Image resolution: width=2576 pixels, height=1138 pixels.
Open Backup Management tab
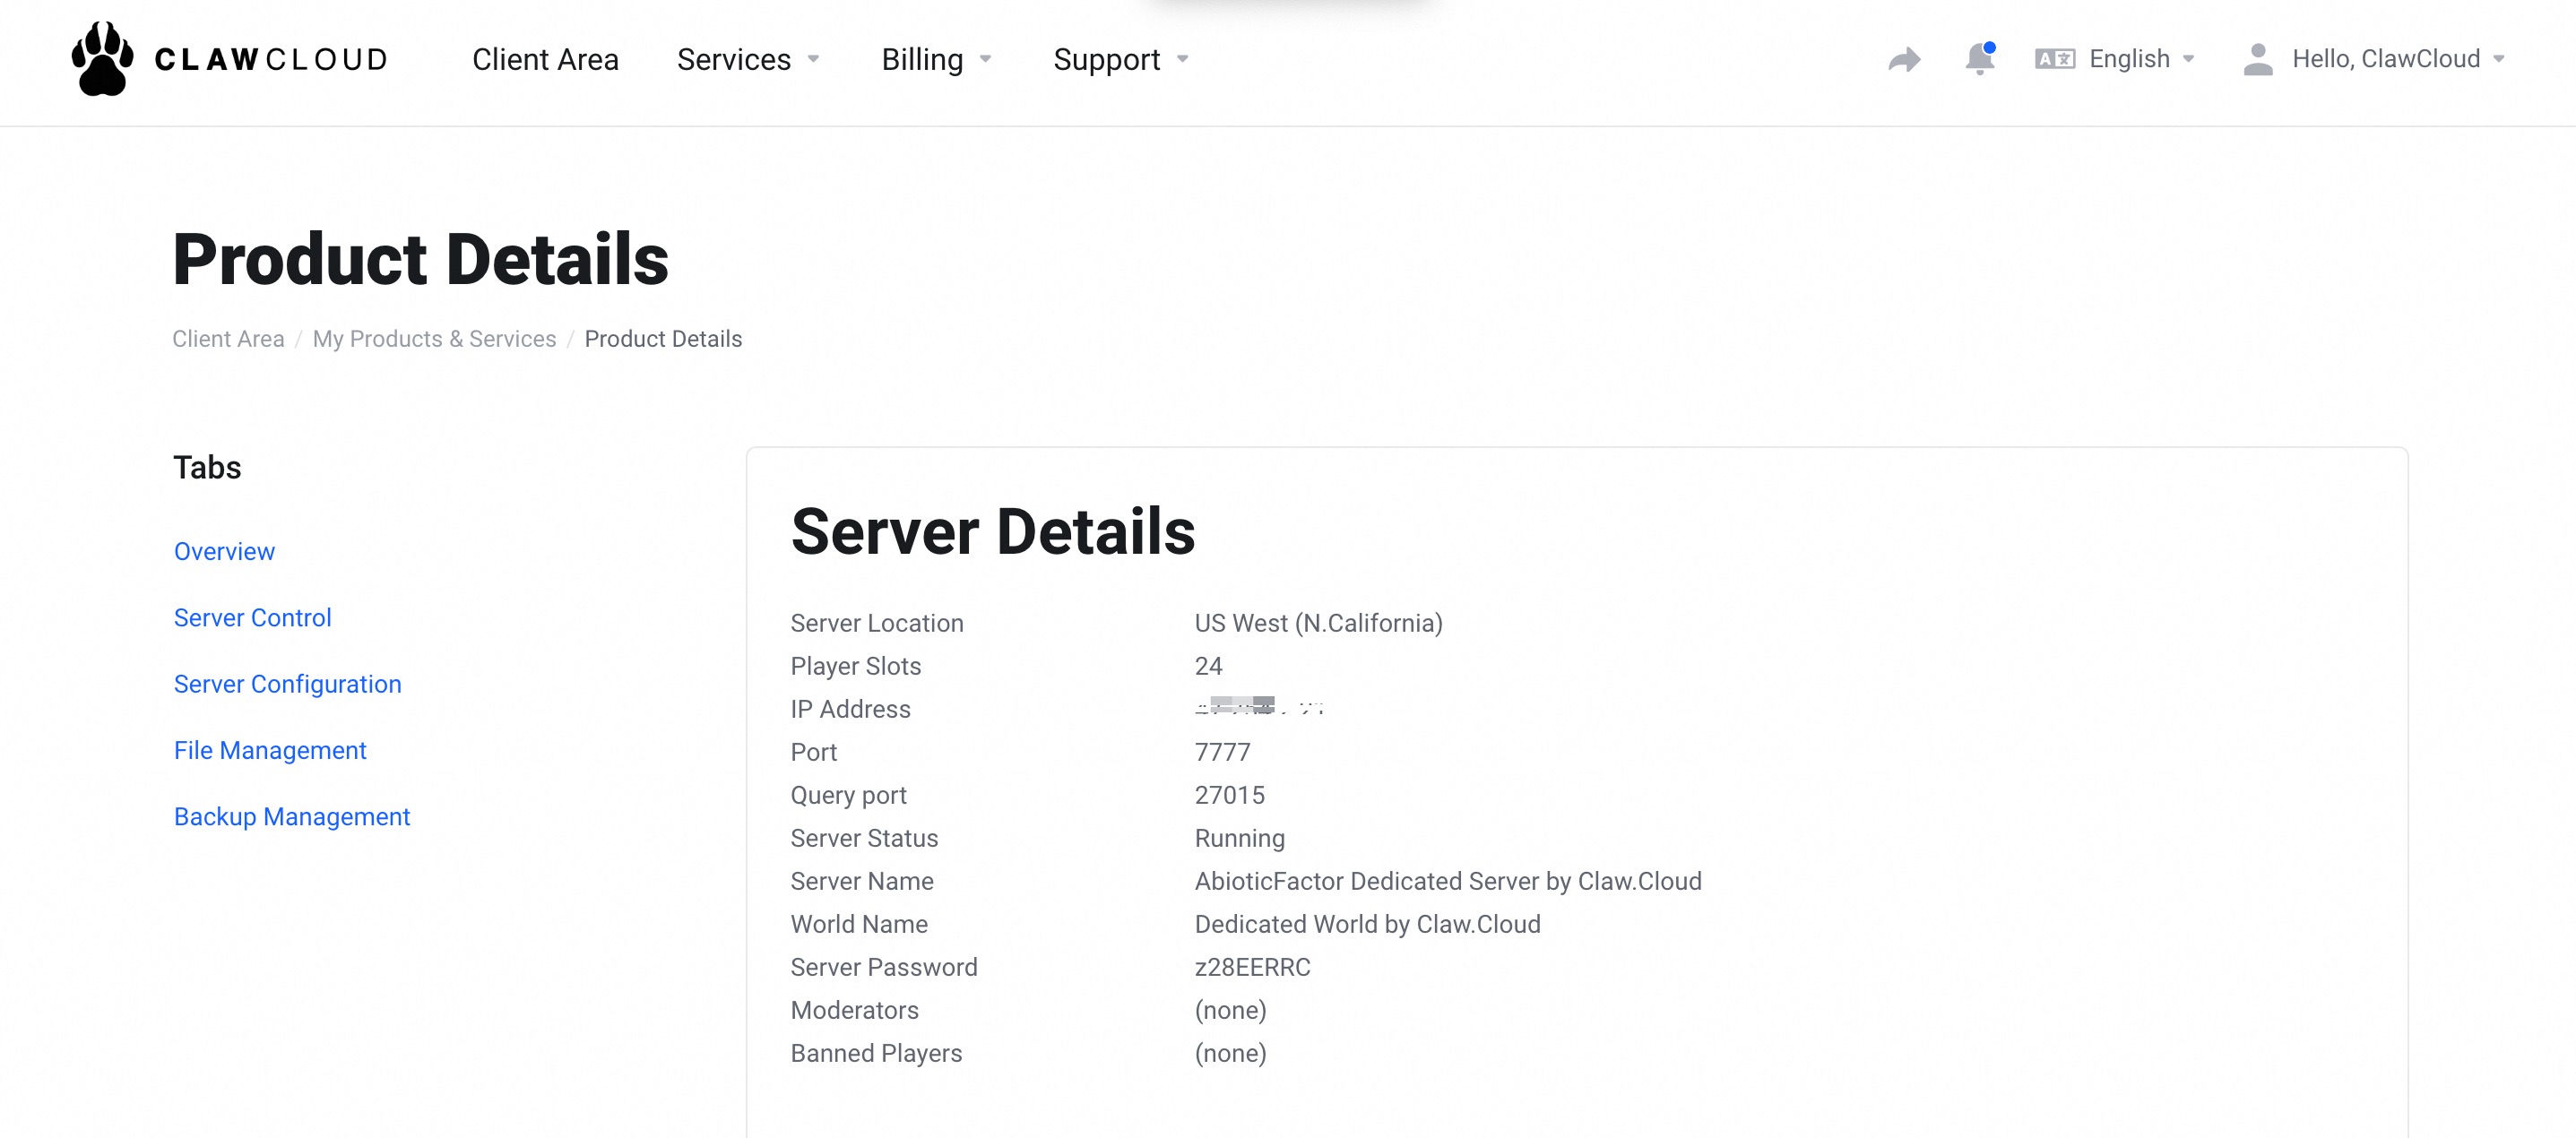292,817
